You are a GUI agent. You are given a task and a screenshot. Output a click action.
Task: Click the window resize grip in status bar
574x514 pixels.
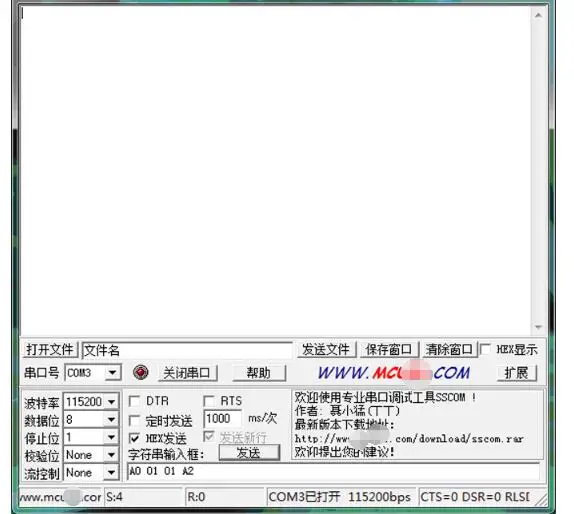click(540, 499)
